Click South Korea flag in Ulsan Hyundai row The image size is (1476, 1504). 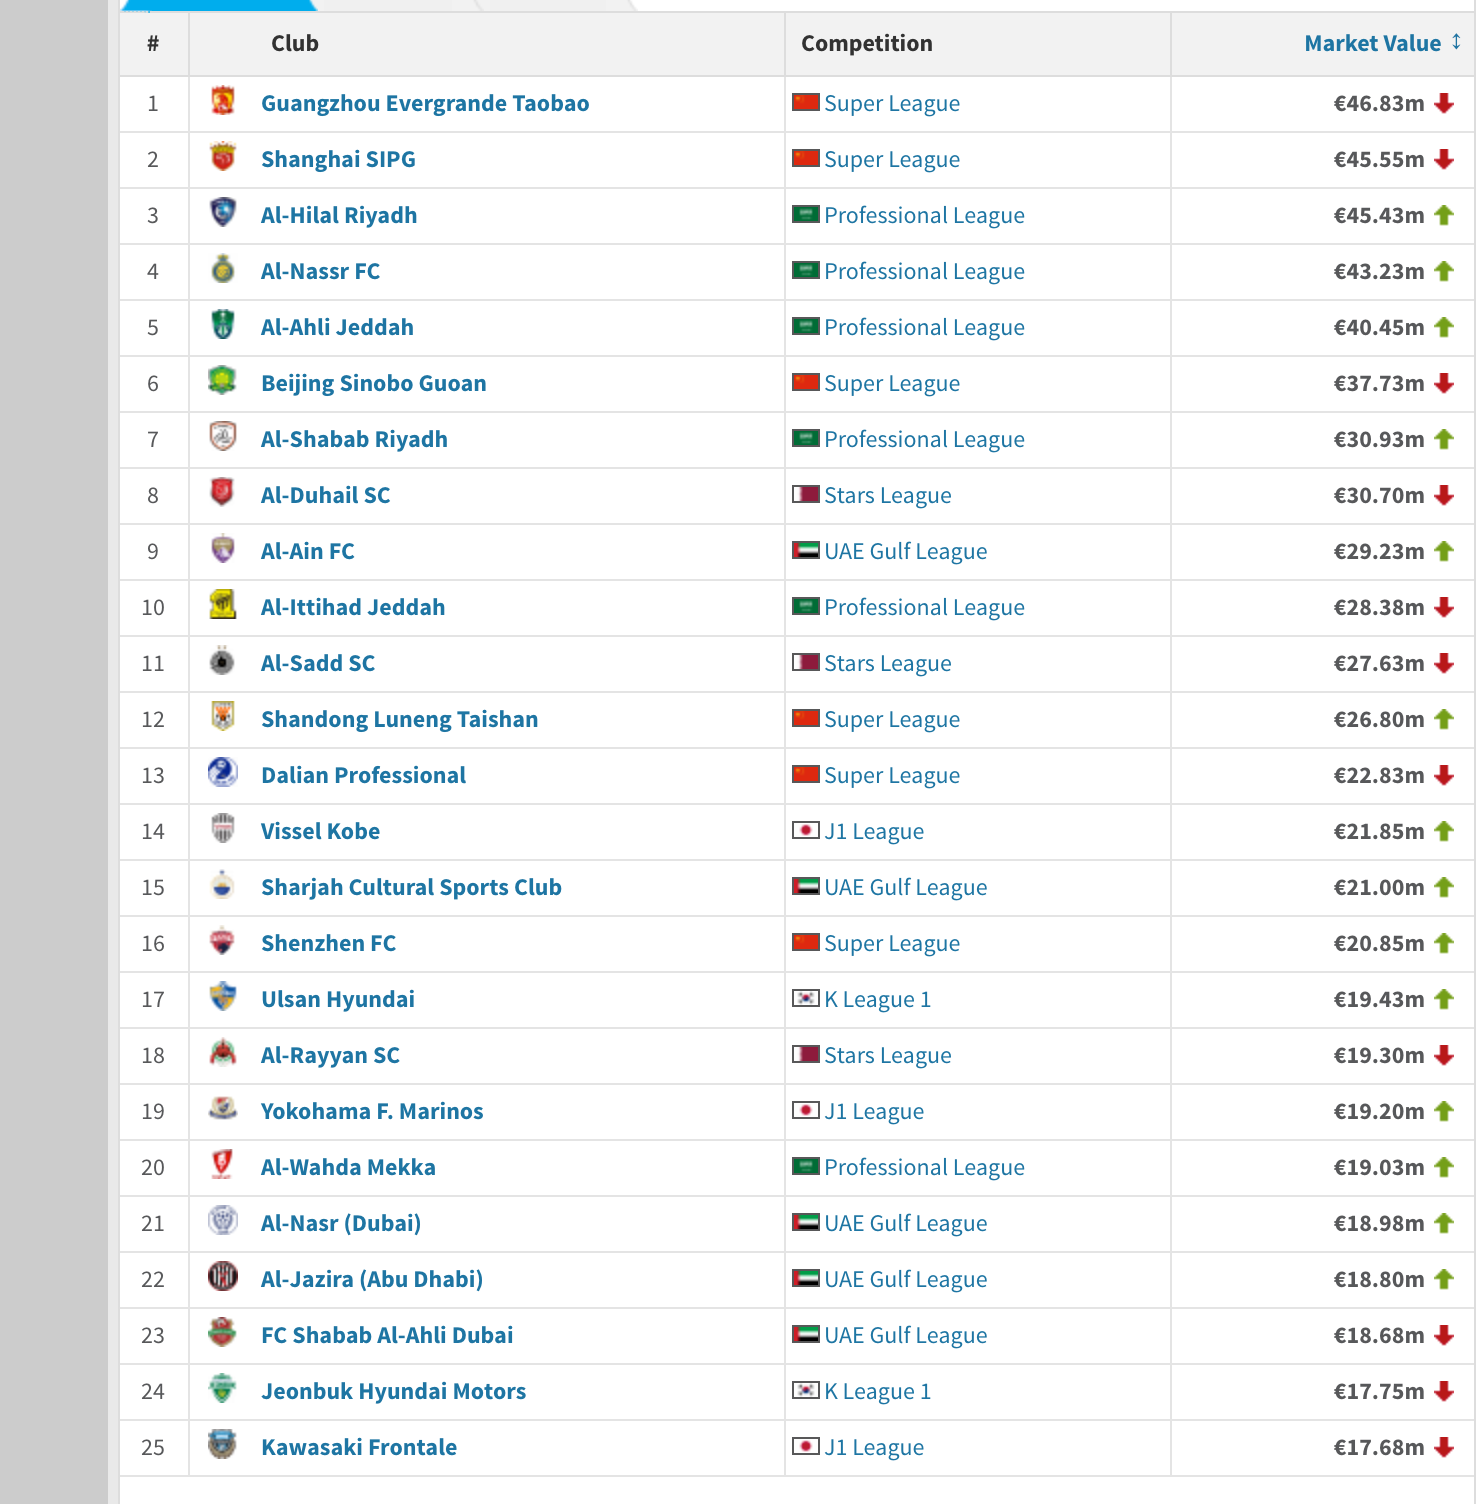click(x=806, y=998)
